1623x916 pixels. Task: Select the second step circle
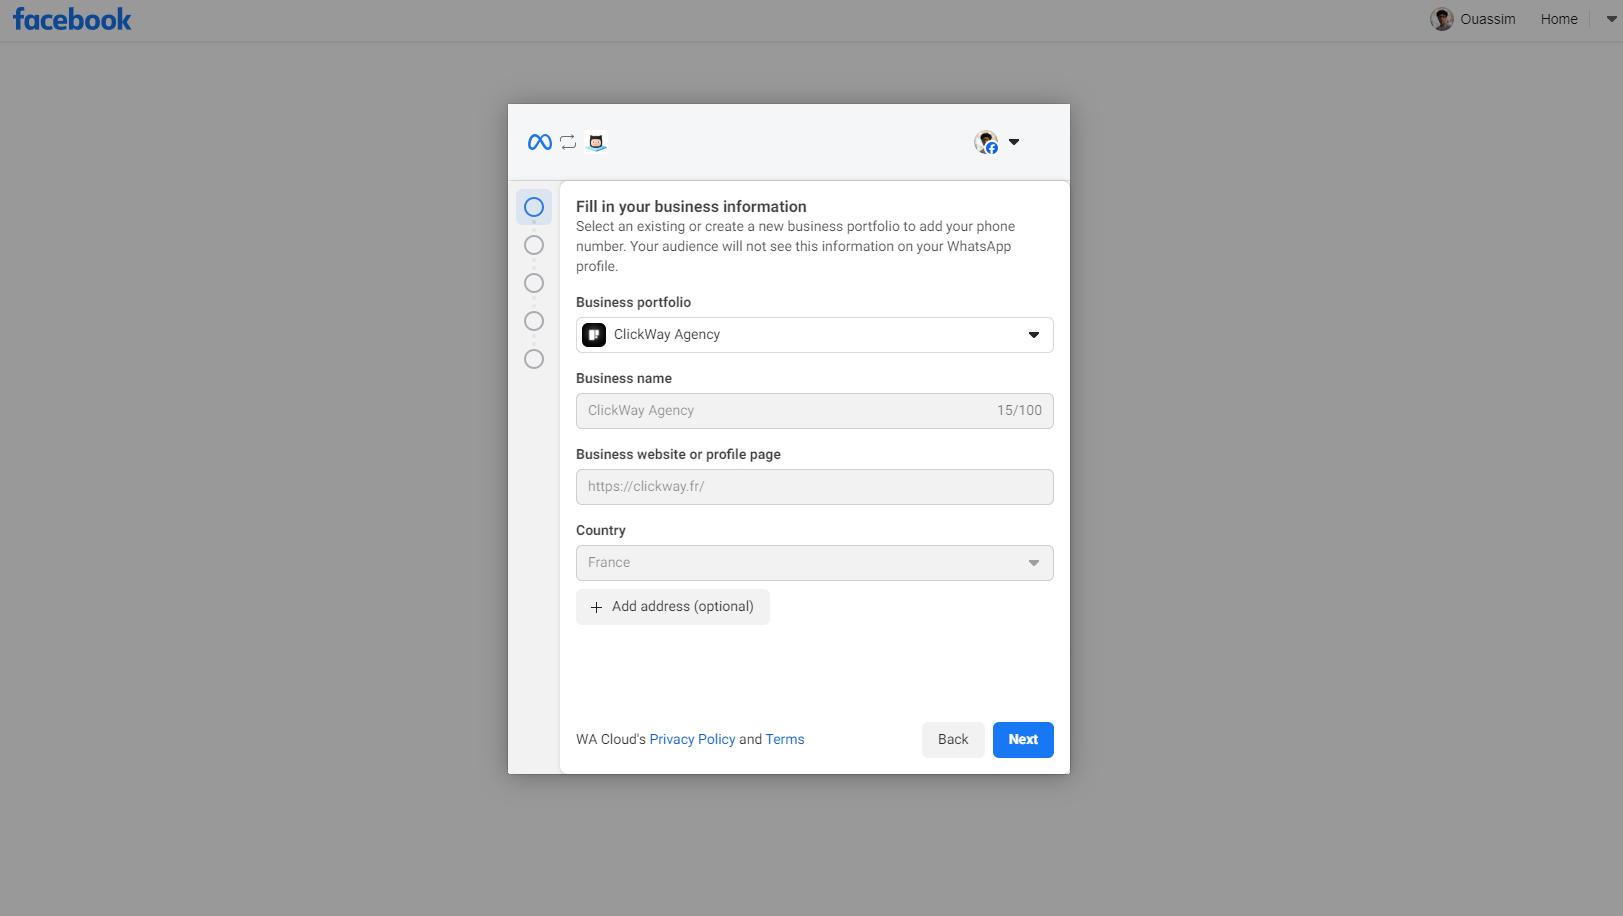click(534, 245)
